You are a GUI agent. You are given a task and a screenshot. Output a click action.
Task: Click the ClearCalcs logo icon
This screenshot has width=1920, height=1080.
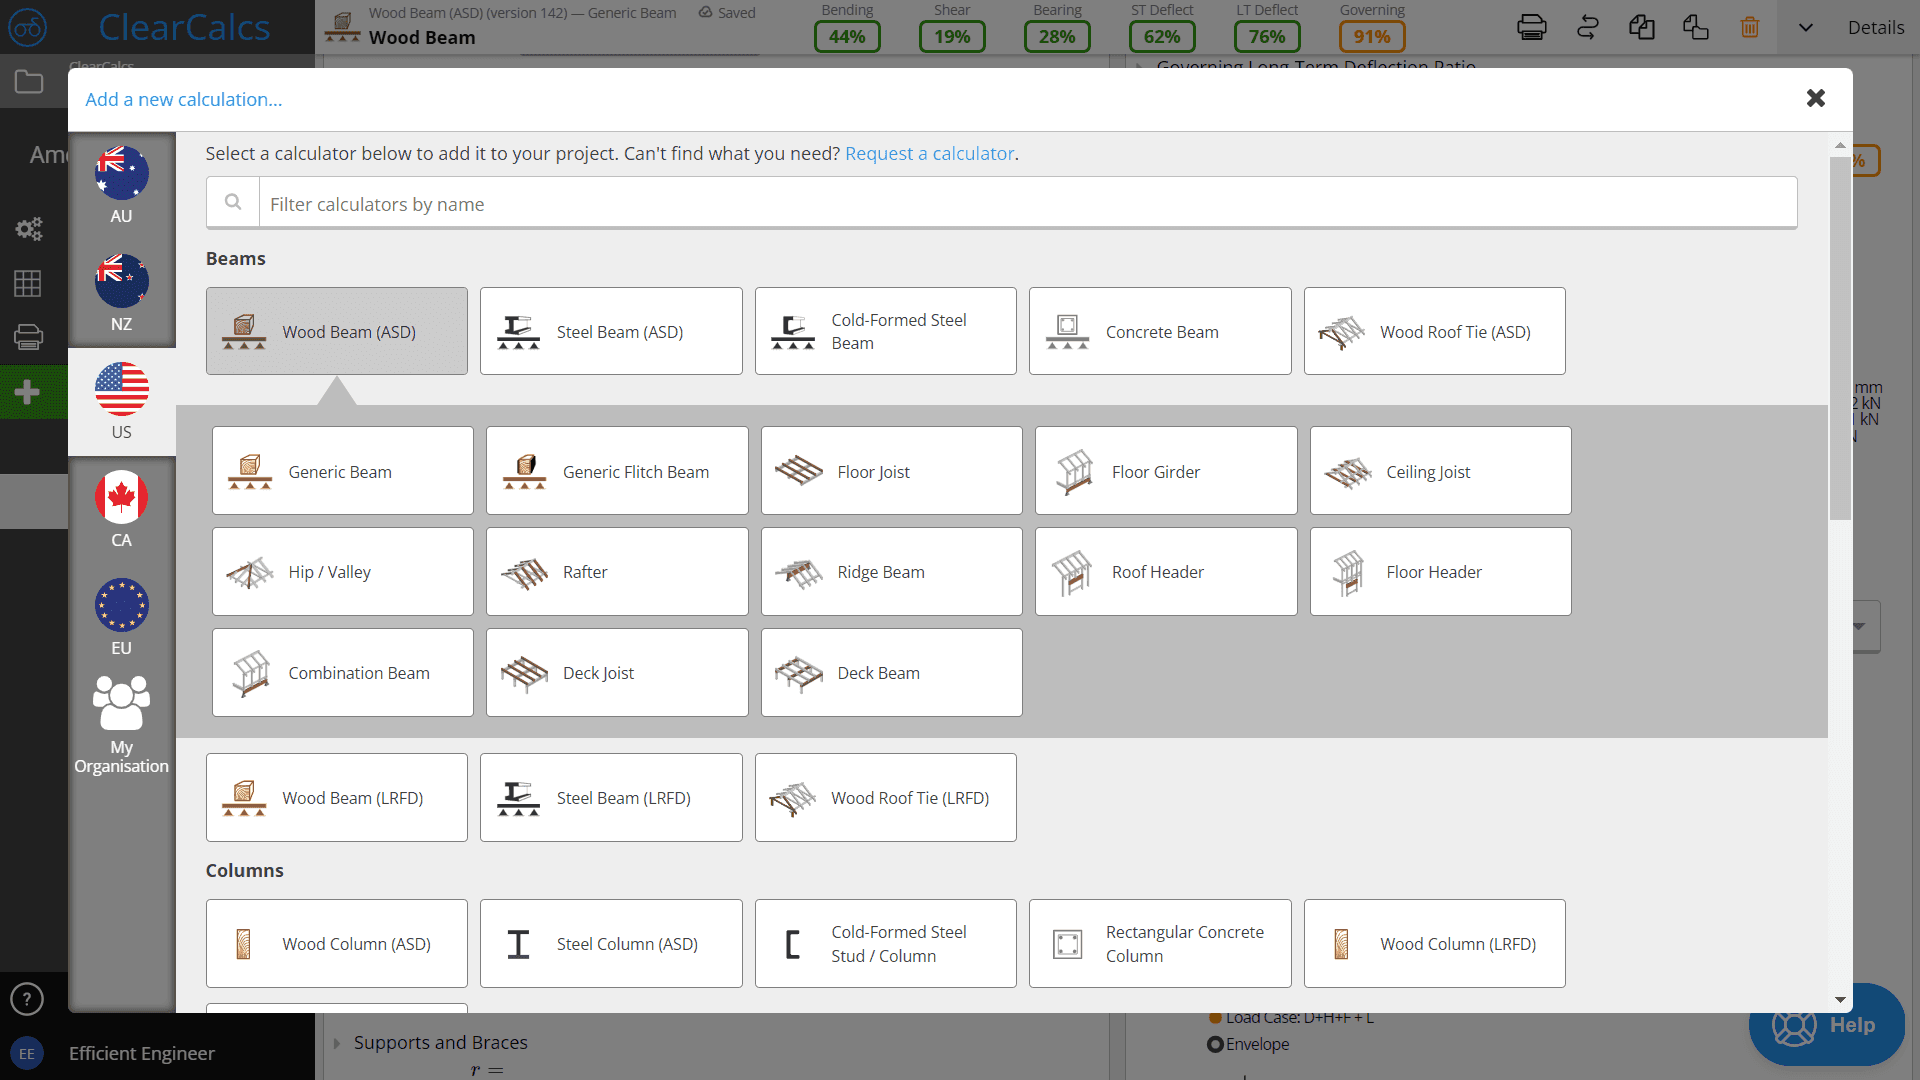click(x=28, y=28)
